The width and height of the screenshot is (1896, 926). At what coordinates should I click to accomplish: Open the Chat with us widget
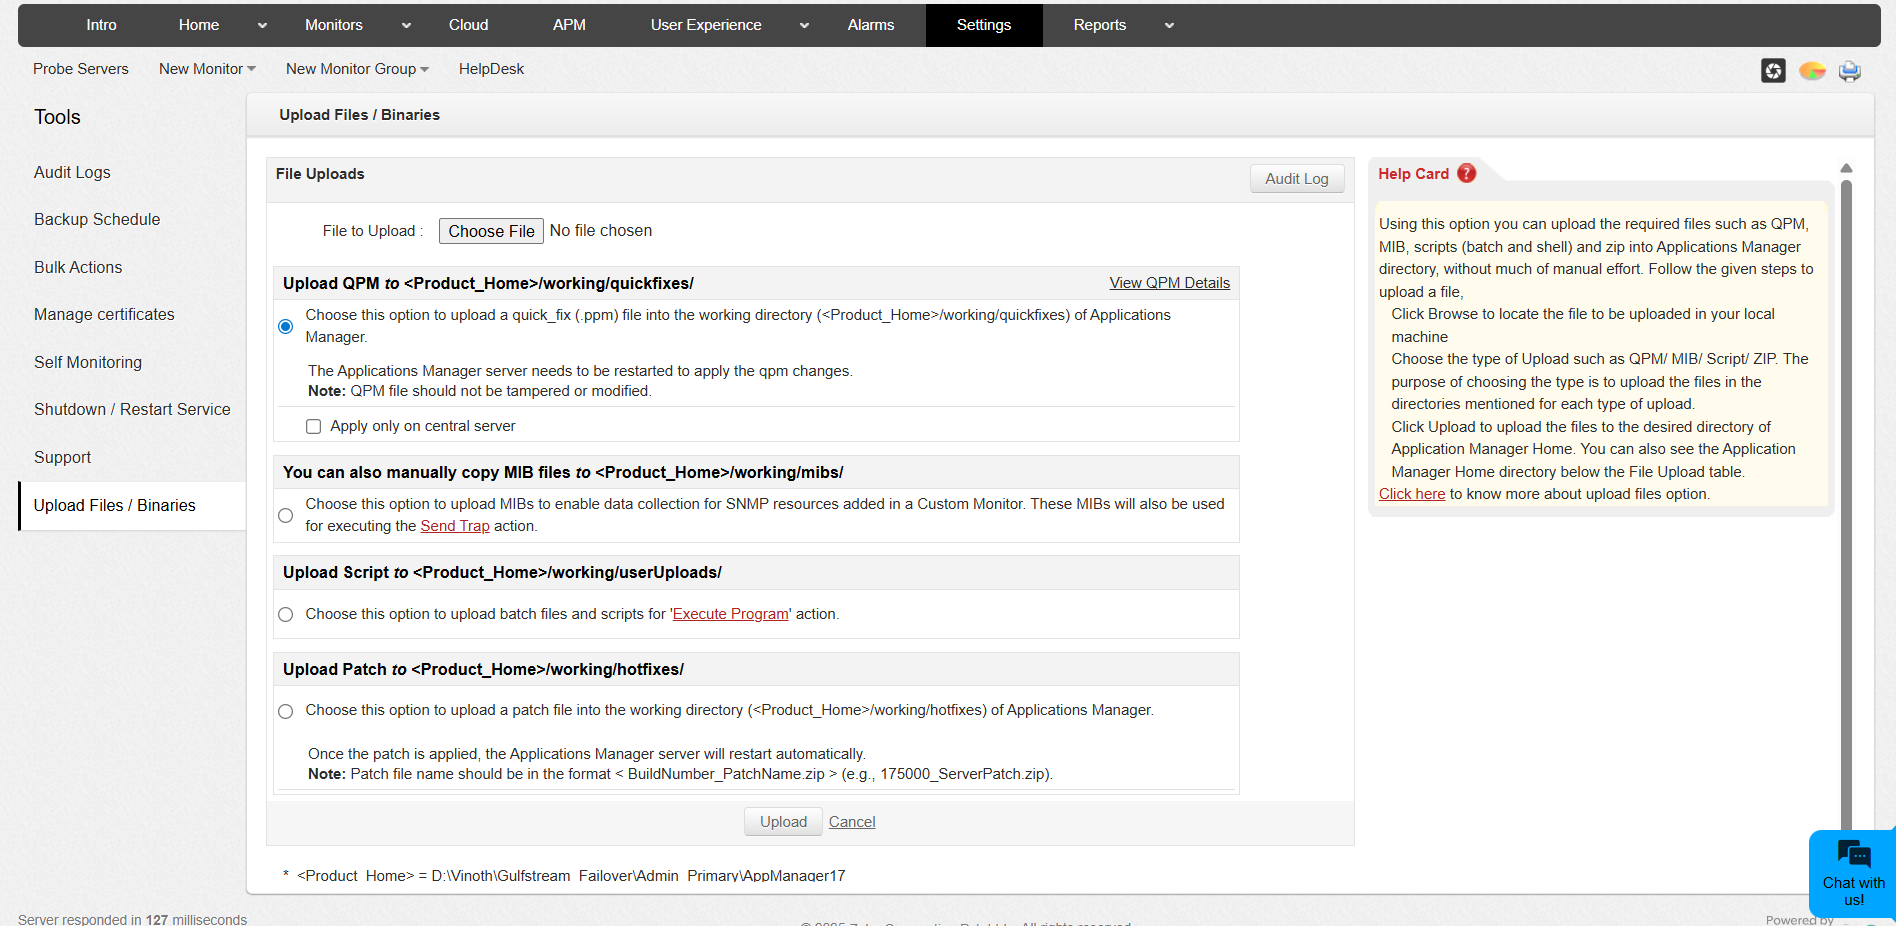(x=1853, y=873)
